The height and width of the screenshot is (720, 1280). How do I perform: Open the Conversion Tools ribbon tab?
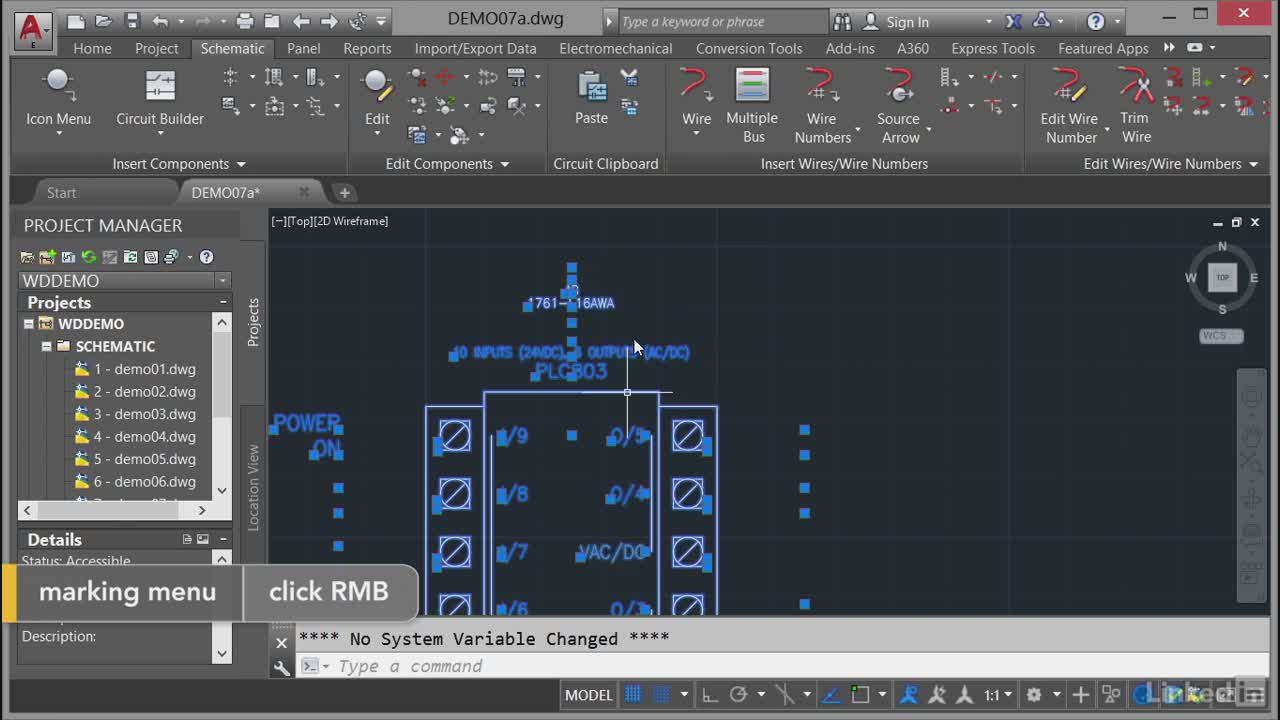tap(749, 48)
